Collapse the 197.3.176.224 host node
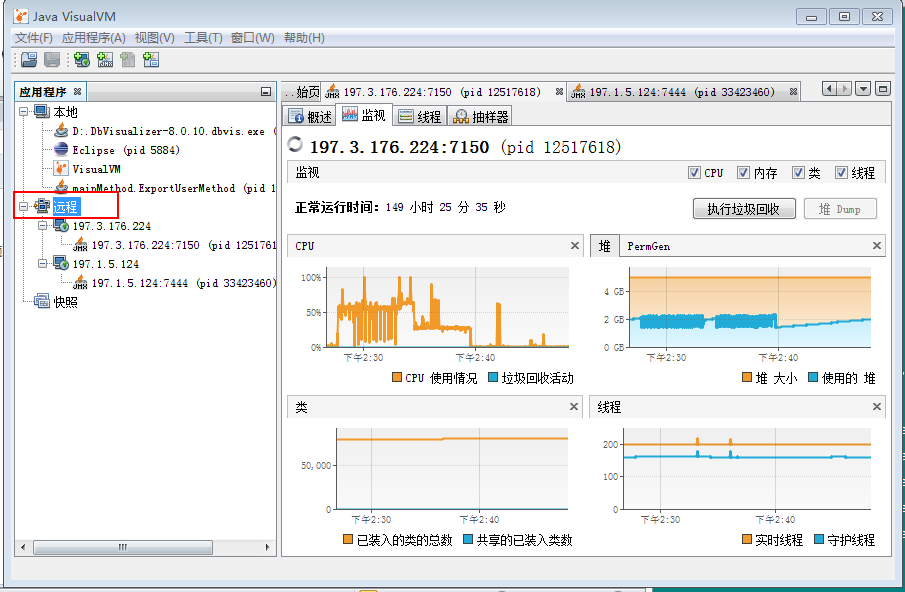This screenshot has width=905, height=592. coord(43,226)
